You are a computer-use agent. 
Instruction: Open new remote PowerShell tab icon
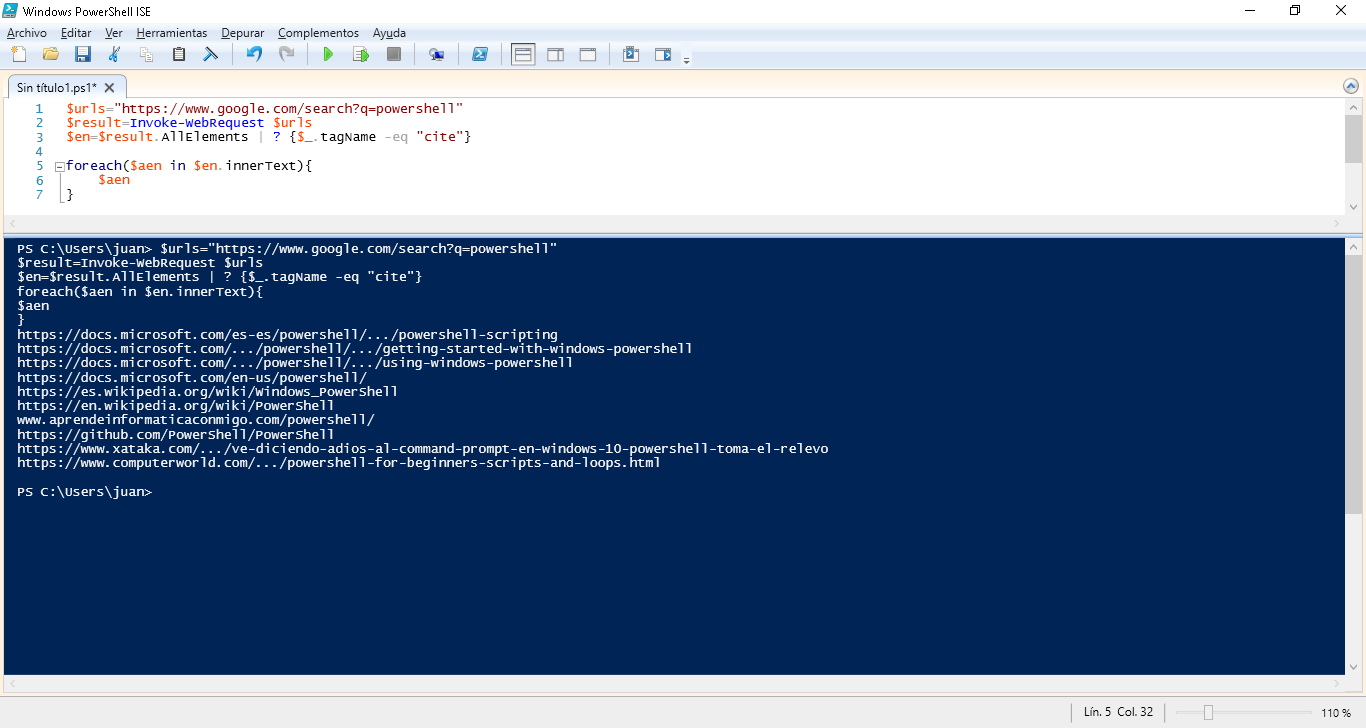(437, 54)
